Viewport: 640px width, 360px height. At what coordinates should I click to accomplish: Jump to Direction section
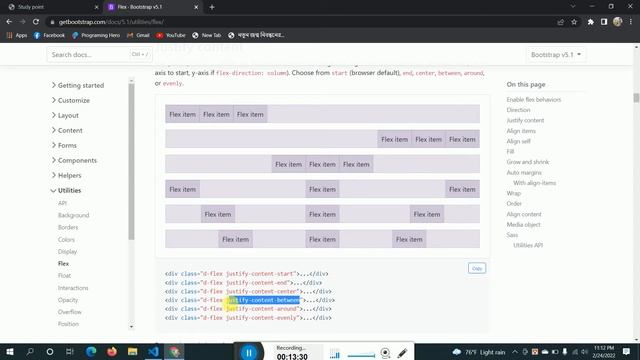pos(518,110)
